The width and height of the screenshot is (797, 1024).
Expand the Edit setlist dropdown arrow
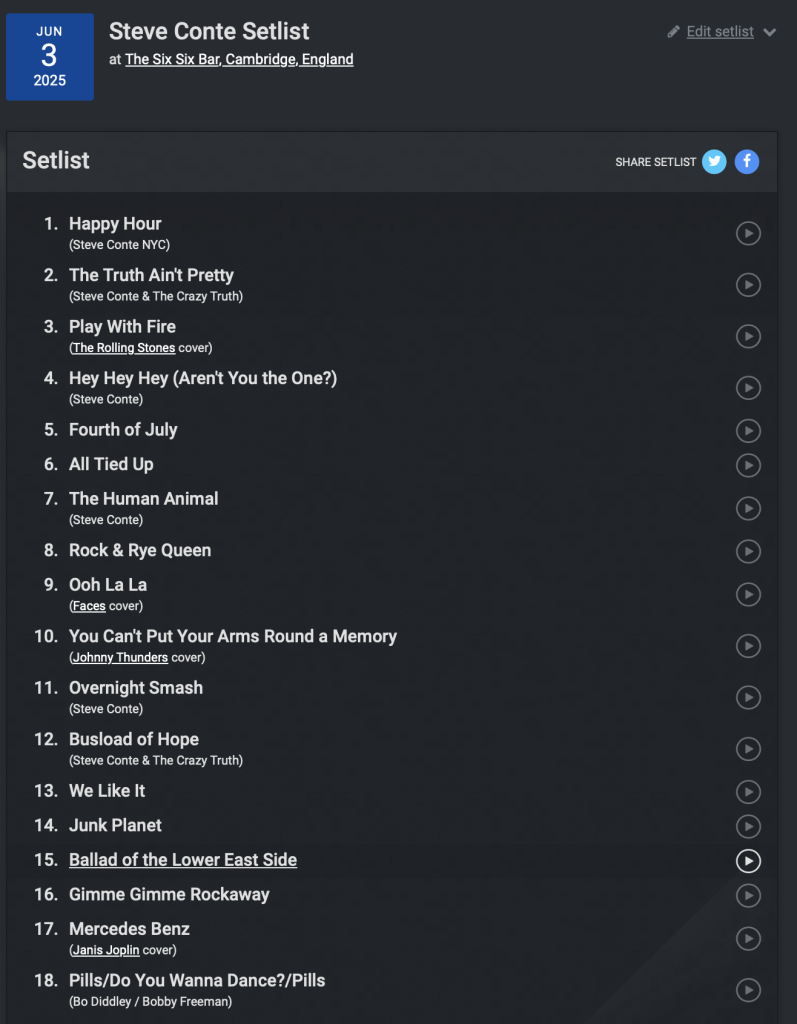pos(769,32)
